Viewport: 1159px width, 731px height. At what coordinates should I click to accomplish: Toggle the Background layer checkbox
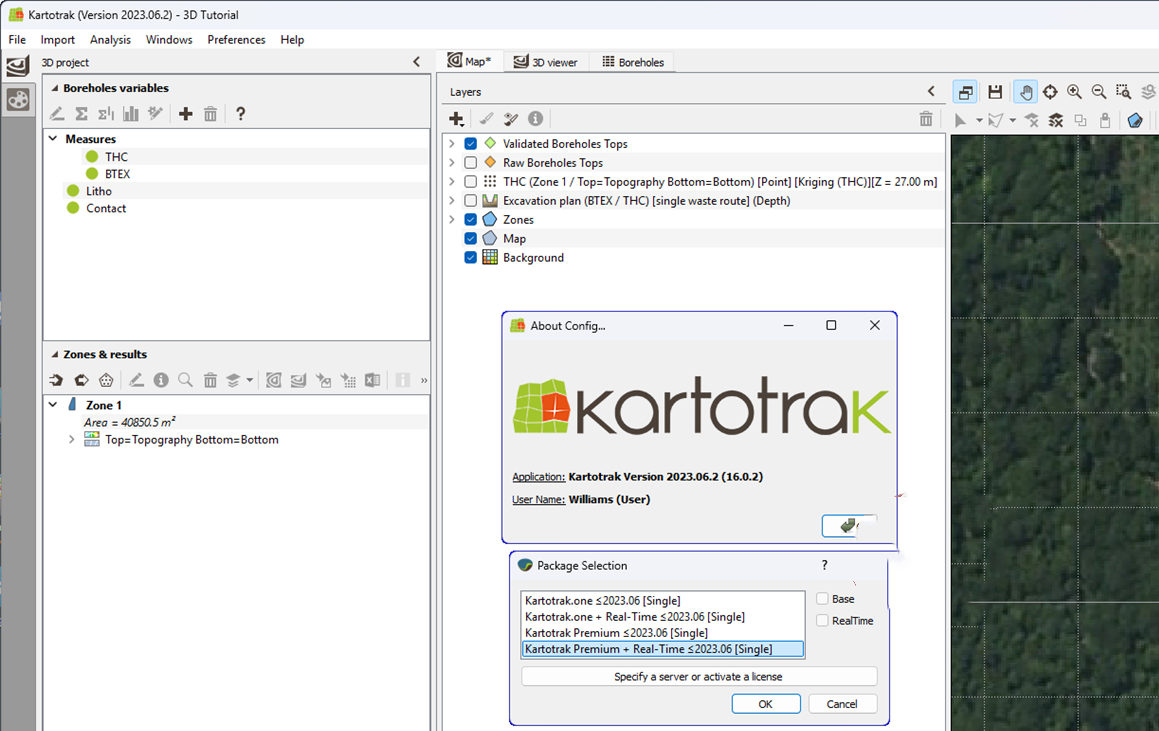(470, 257)
